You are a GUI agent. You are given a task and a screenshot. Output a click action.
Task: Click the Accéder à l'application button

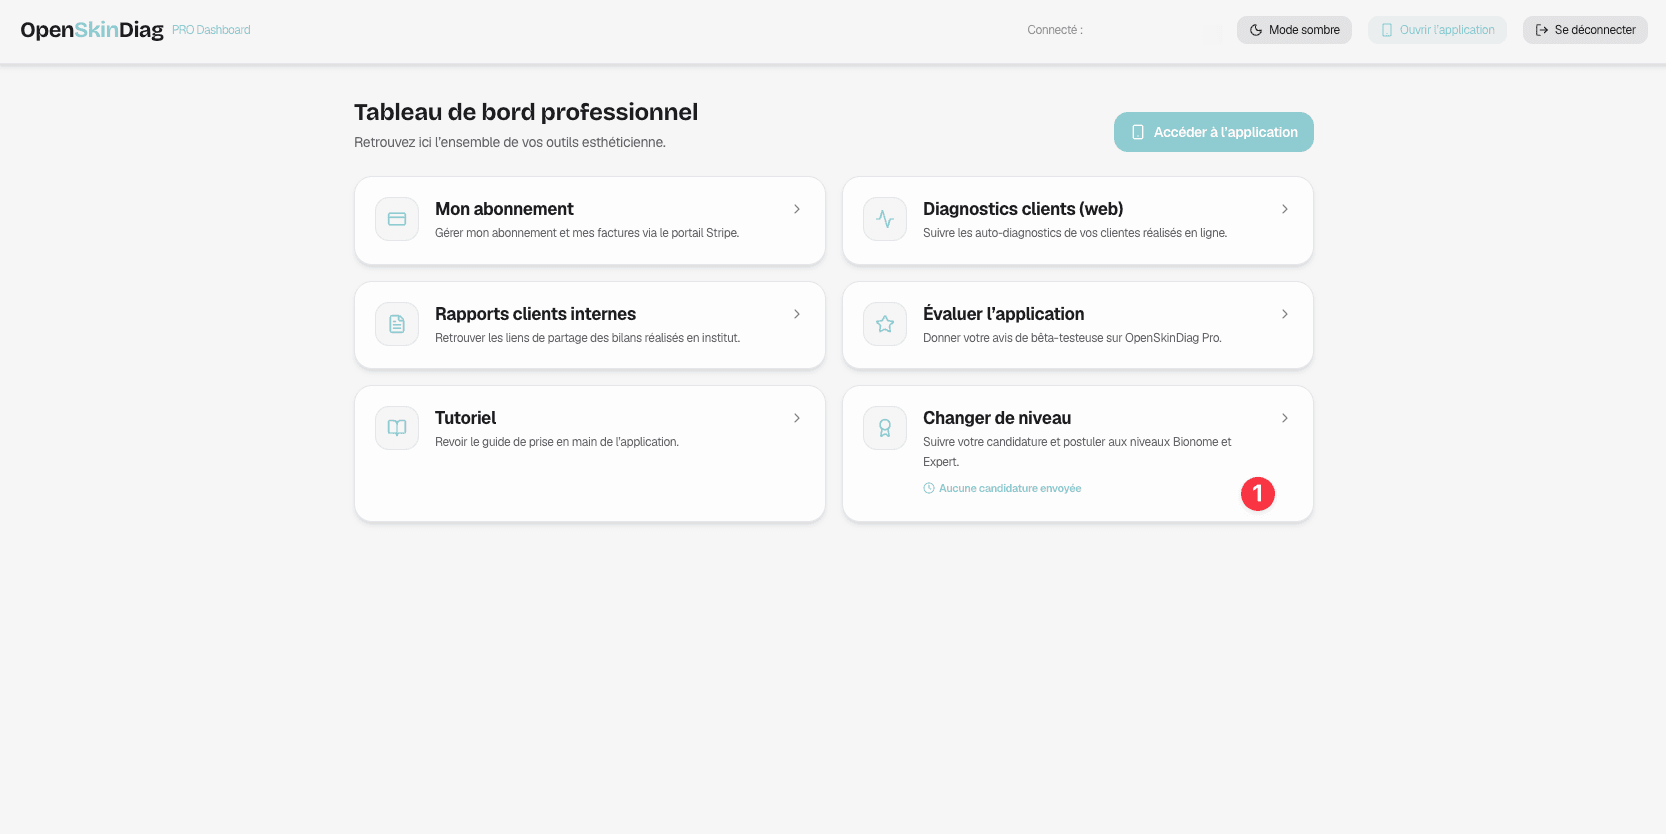pyautogui.click(x=1214, y=132)
